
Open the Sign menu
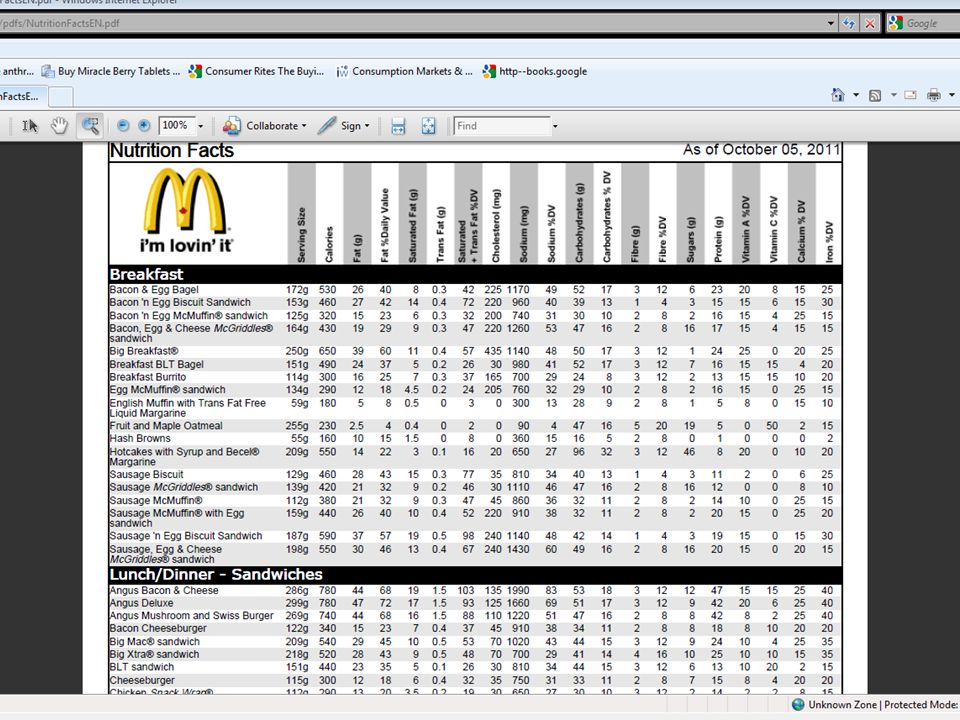click(x=344, y=126)
